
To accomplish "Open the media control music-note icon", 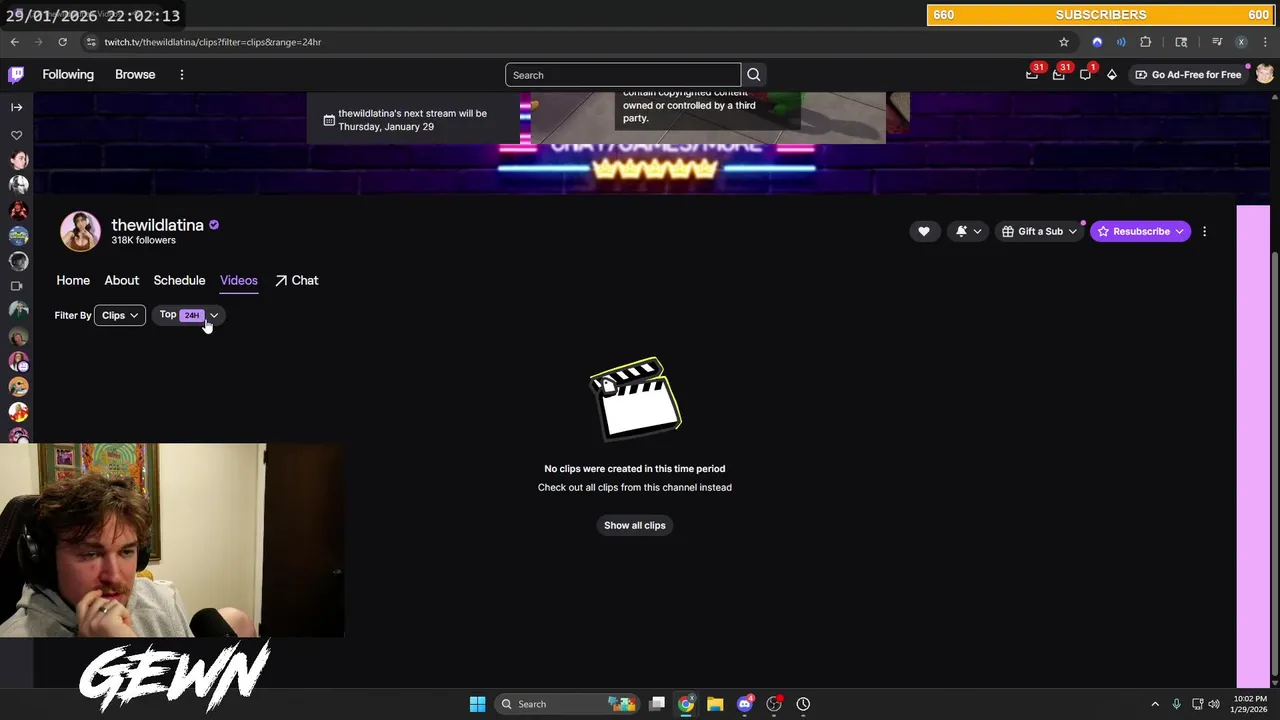I will pyautogui.click(x=1217, y=42).
